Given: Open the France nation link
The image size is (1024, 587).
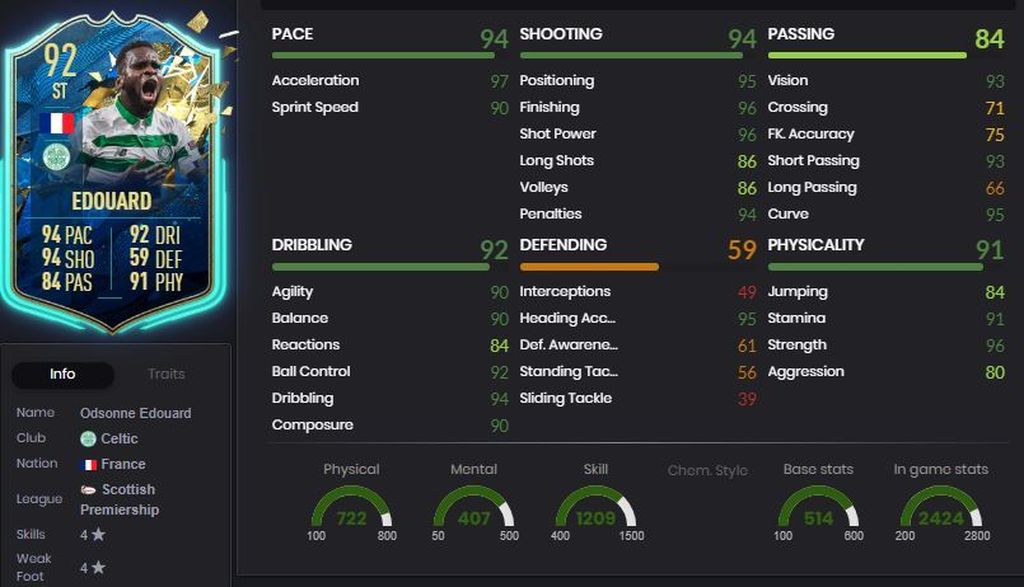Looking at the screenshot, I should [x=123, y=464].
